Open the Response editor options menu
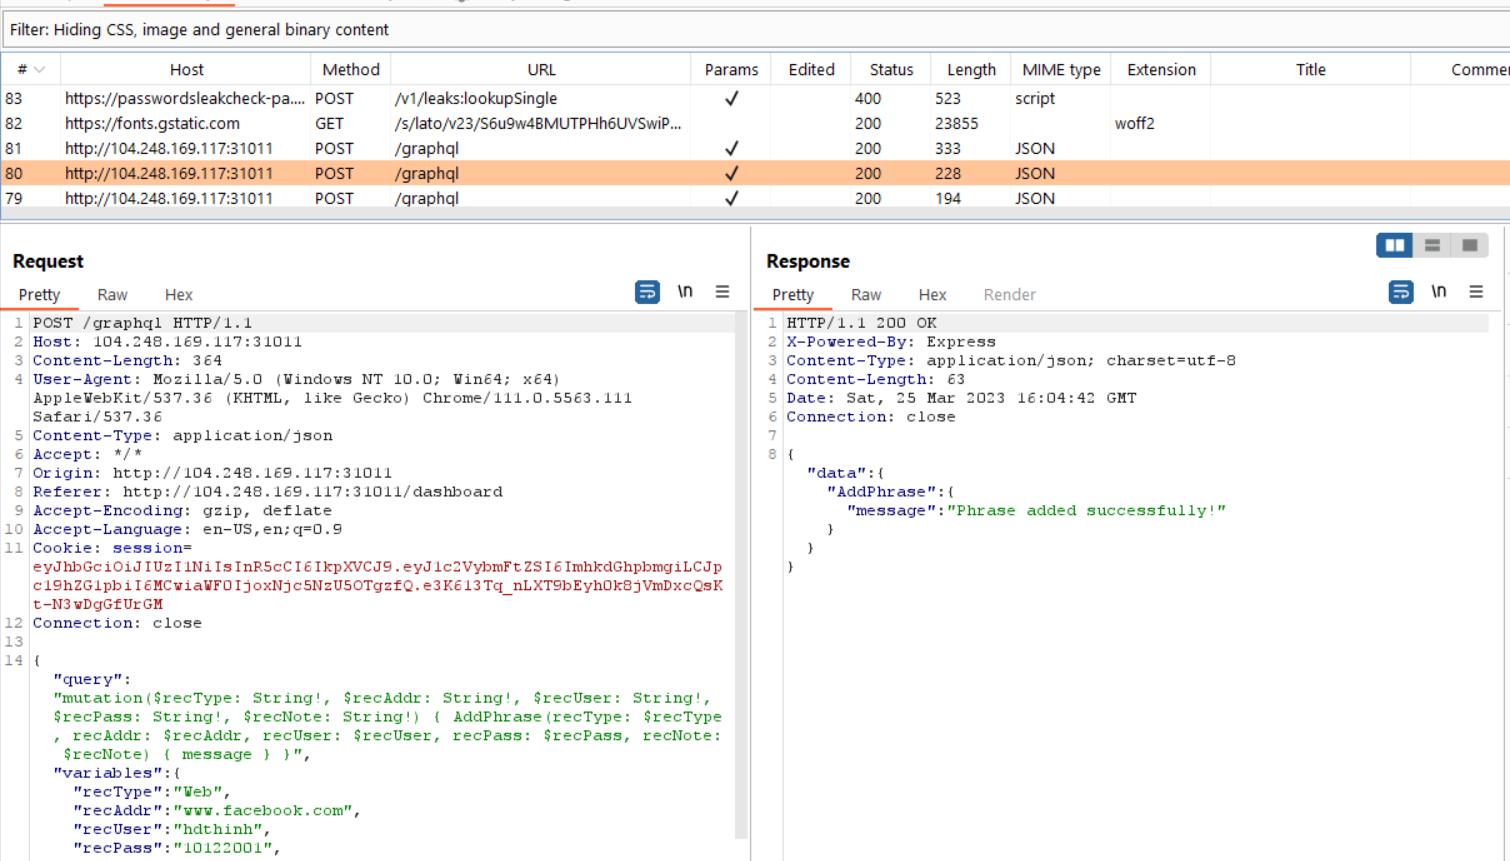Image resolution: width=1510 pixels, height=861 pixels. [1477, 291]
